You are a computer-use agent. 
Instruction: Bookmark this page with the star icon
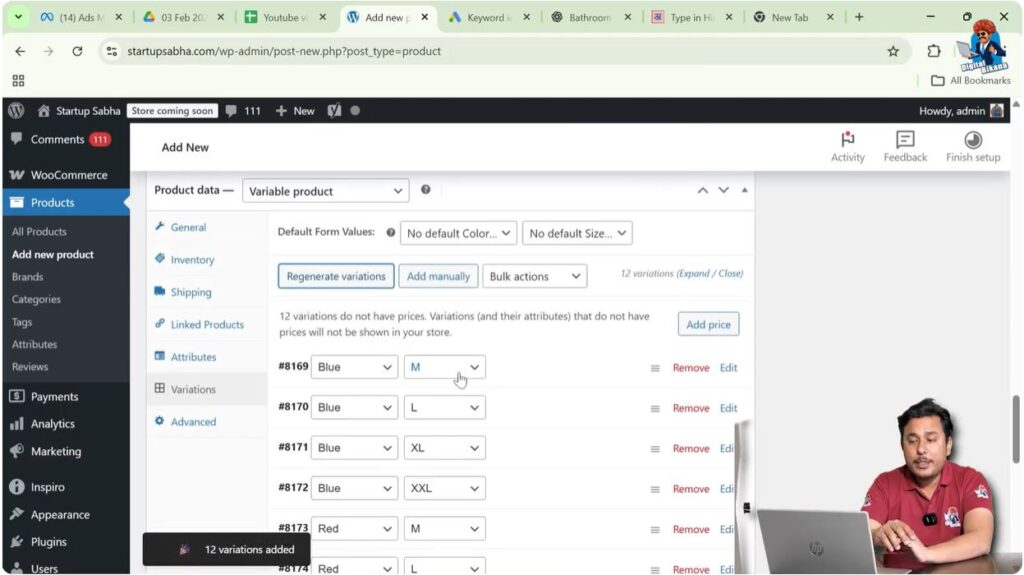pos(893,51)
